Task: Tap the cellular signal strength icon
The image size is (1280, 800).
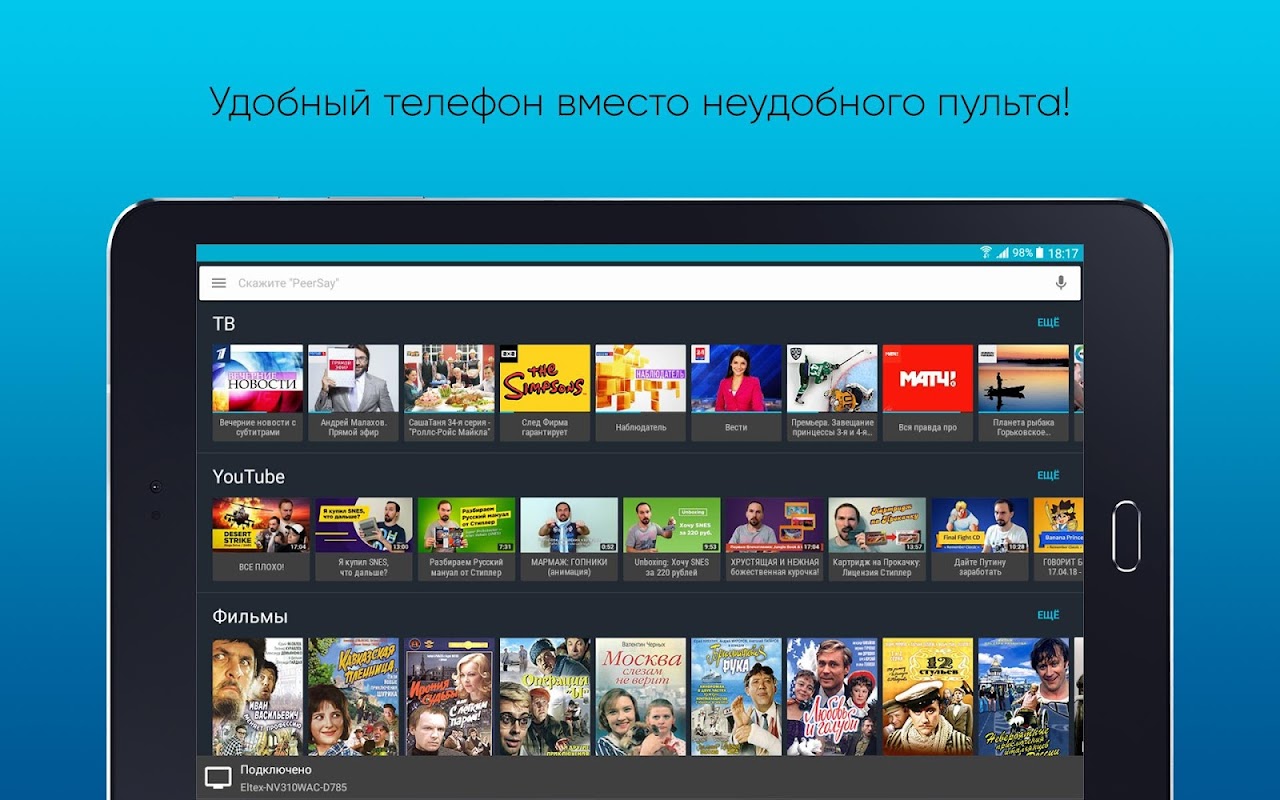Action: 1002,253
